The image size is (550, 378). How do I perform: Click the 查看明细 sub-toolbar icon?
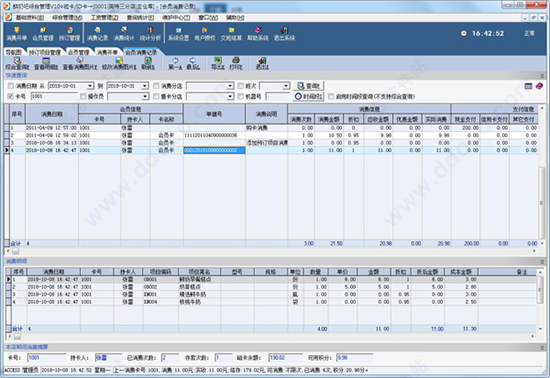(46, 63)
